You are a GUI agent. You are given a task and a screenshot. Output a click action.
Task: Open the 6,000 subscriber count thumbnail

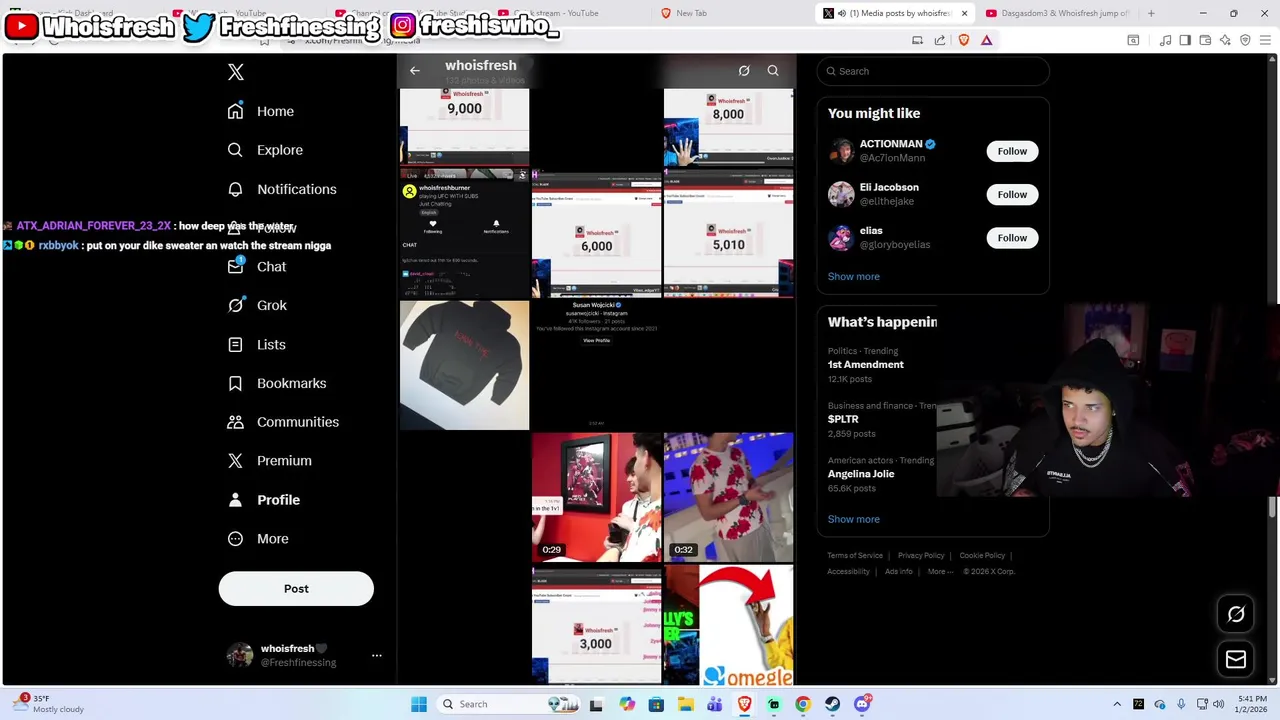click(597, 233)
